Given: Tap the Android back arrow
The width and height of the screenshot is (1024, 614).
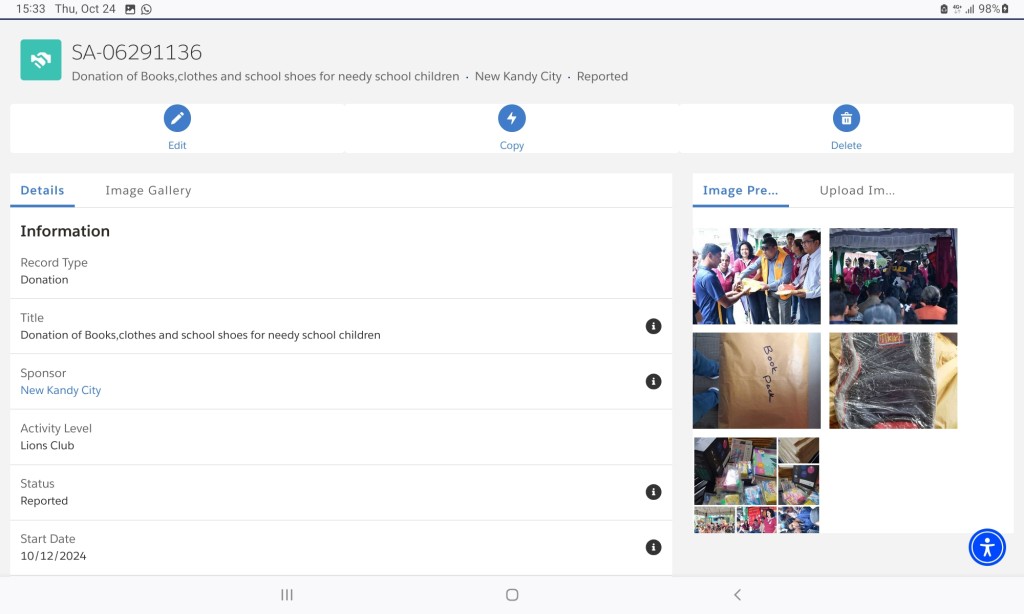Looking at the screenshot, I should pyautogui.click(x=737, y=594).
